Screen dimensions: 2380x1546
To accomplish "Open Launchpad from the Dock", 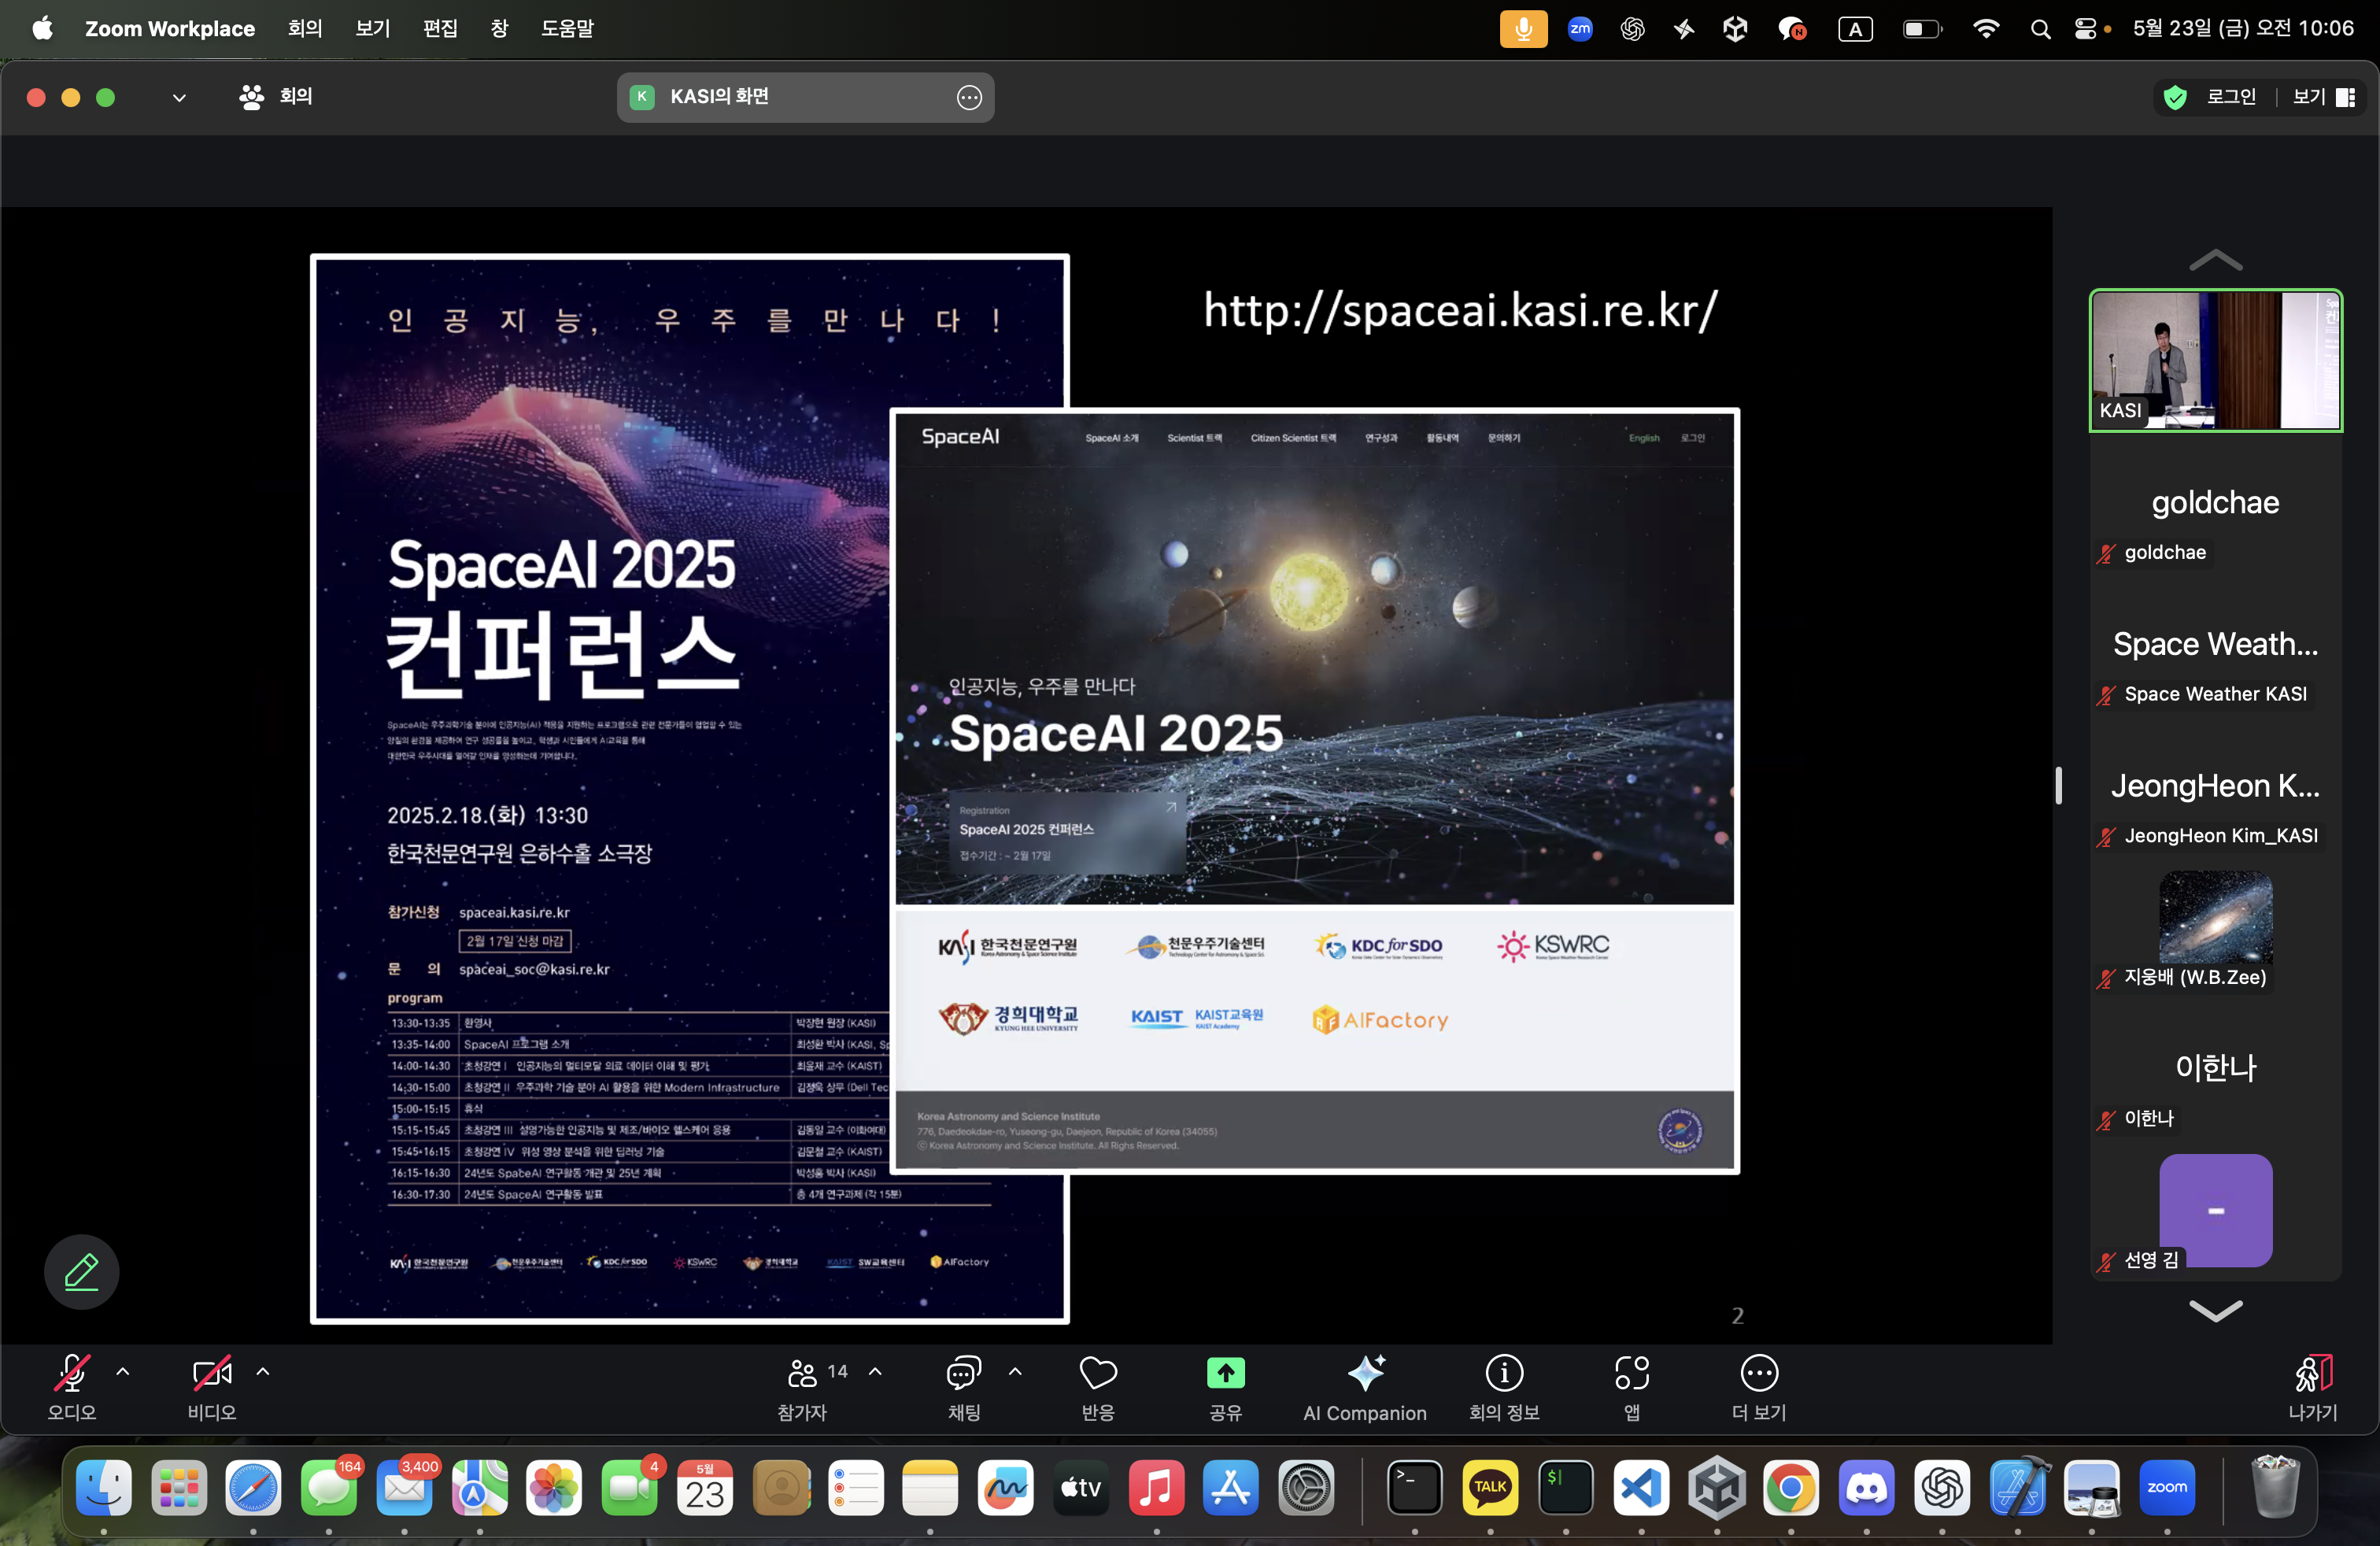I will (179, 1489).
